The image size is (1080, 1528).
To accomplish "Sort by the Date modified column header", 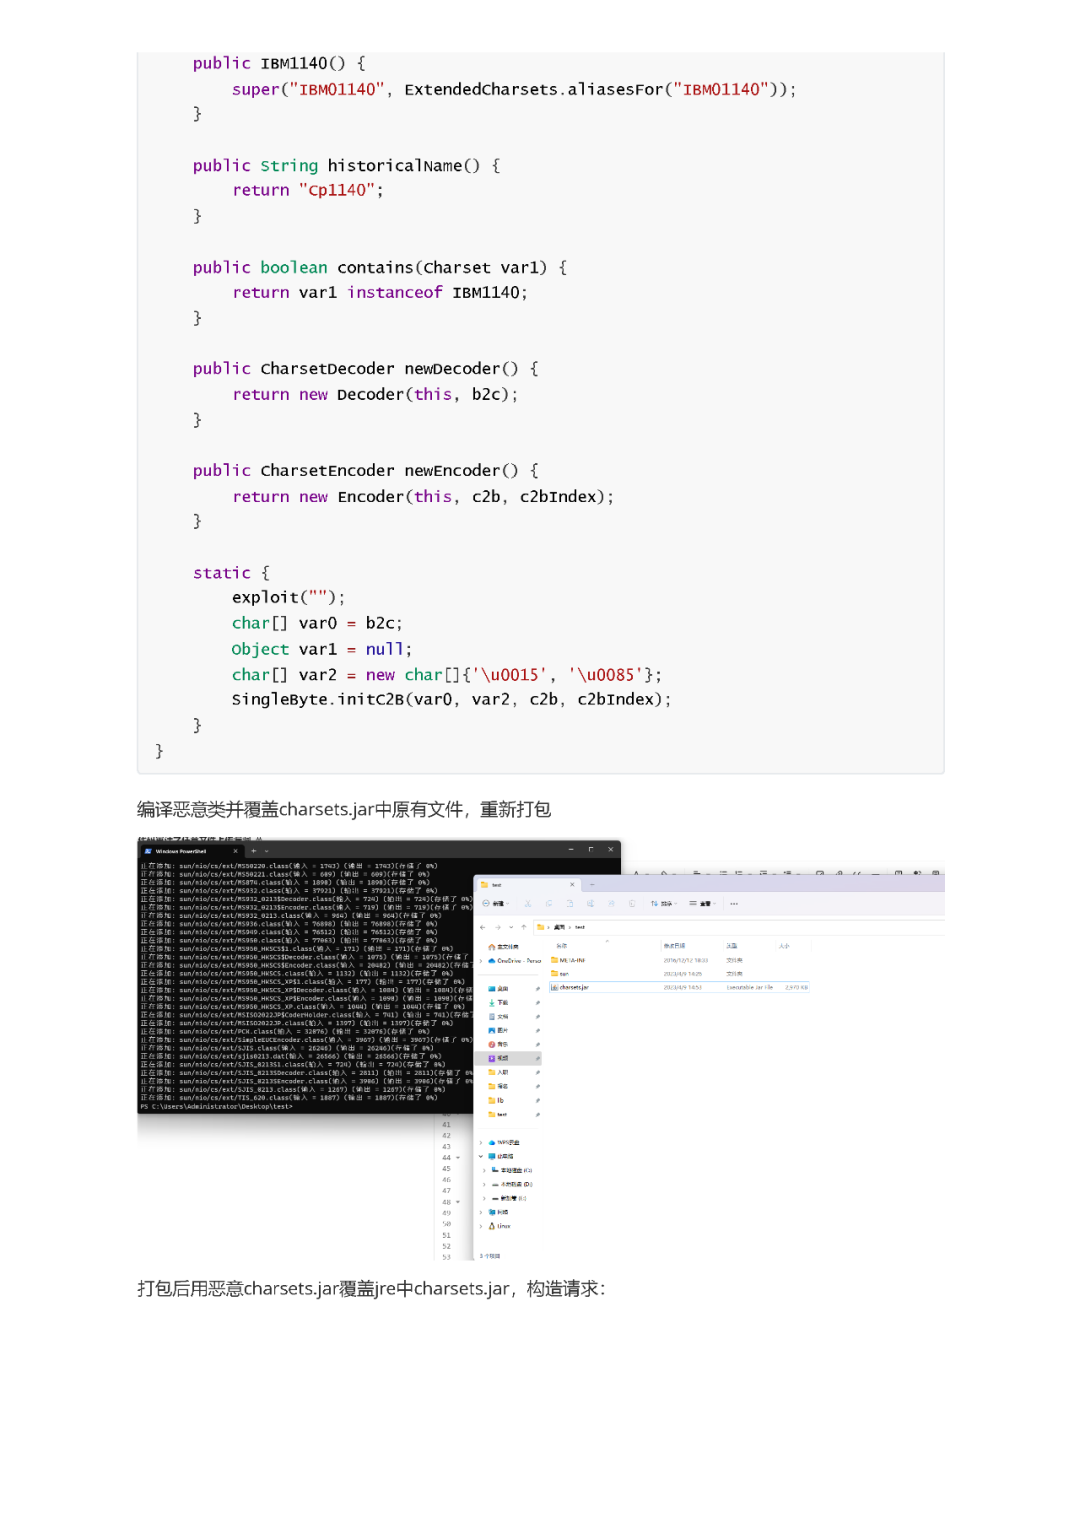I will (674, 945).
